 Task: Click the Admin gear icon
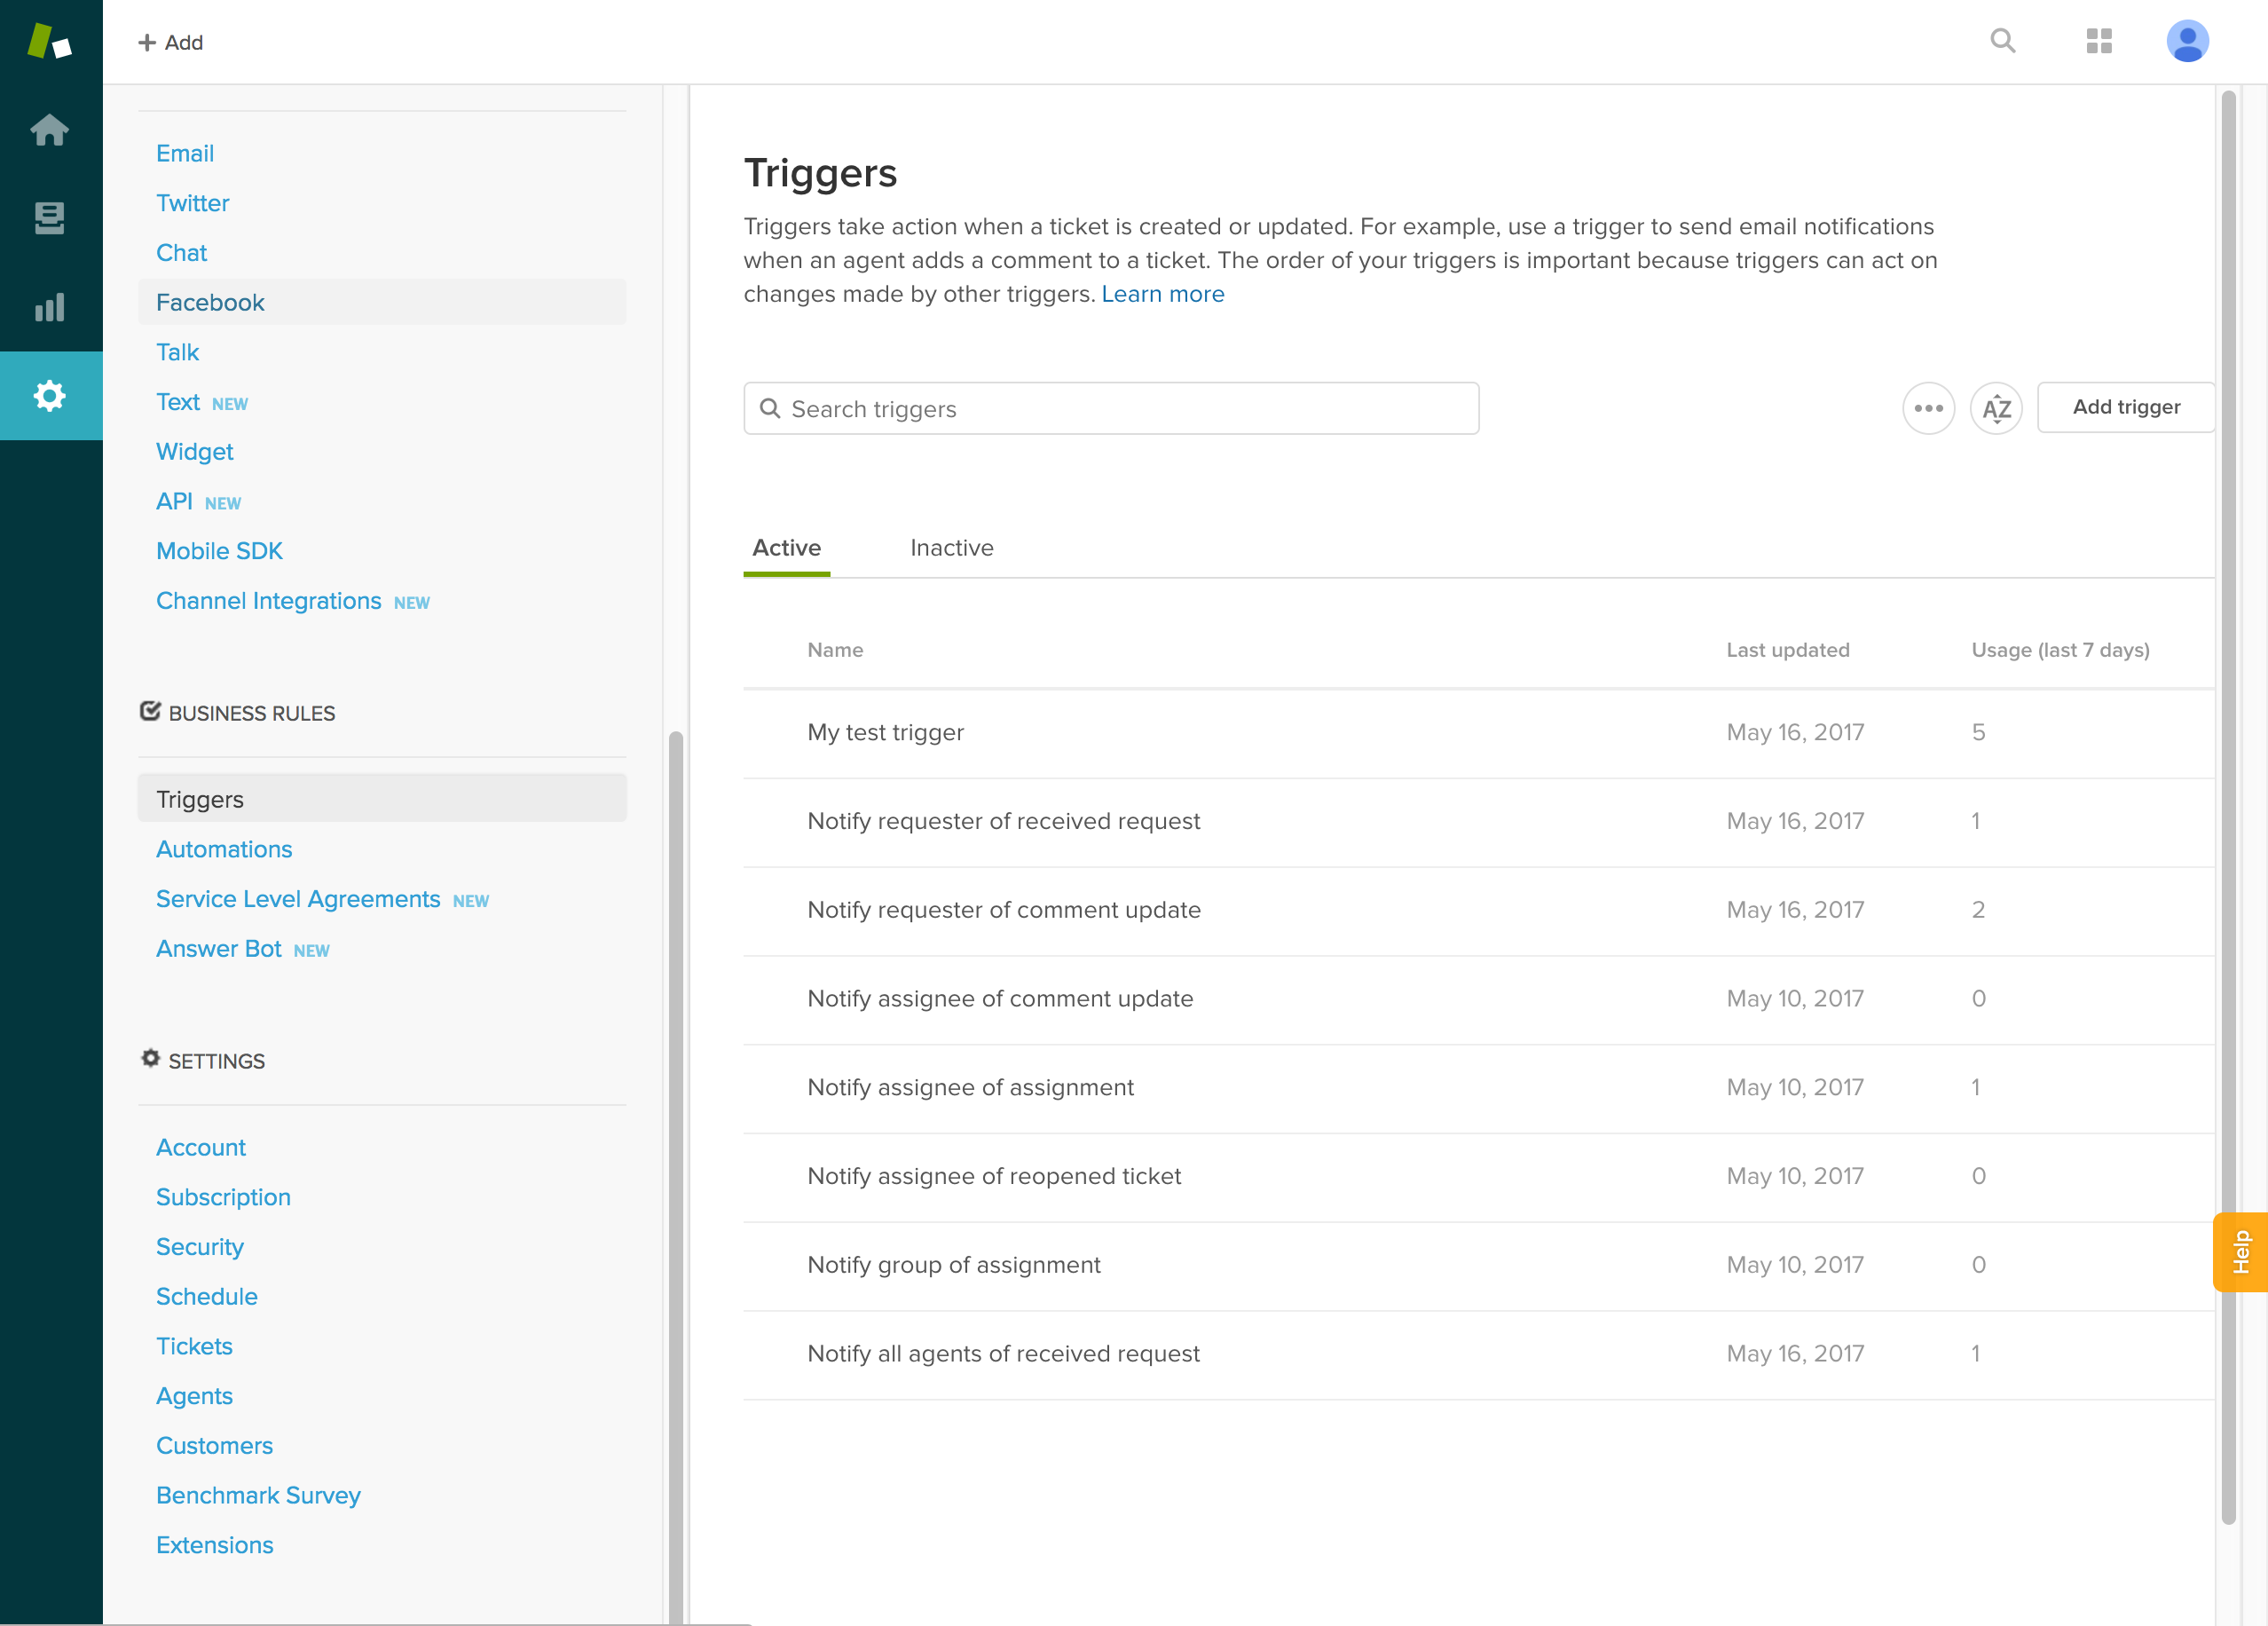(x=49, y=395)
